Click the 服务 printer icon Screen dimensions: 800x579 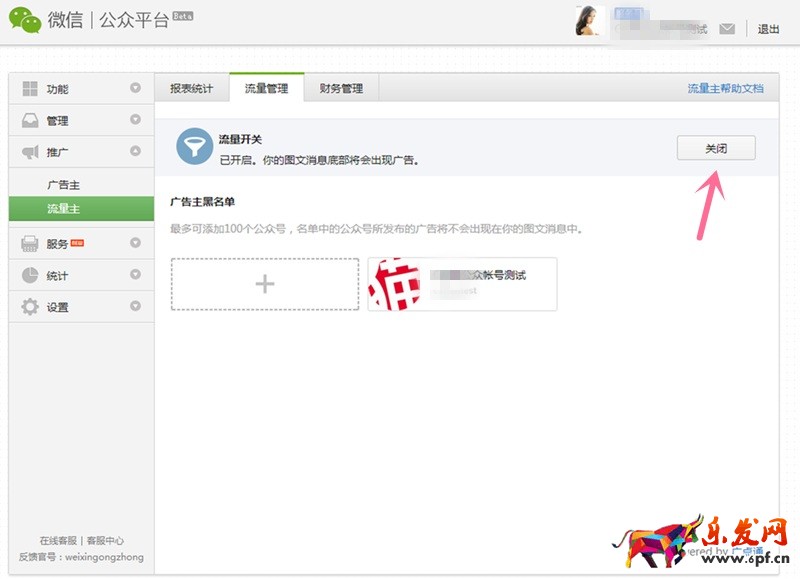coord(30,244)
